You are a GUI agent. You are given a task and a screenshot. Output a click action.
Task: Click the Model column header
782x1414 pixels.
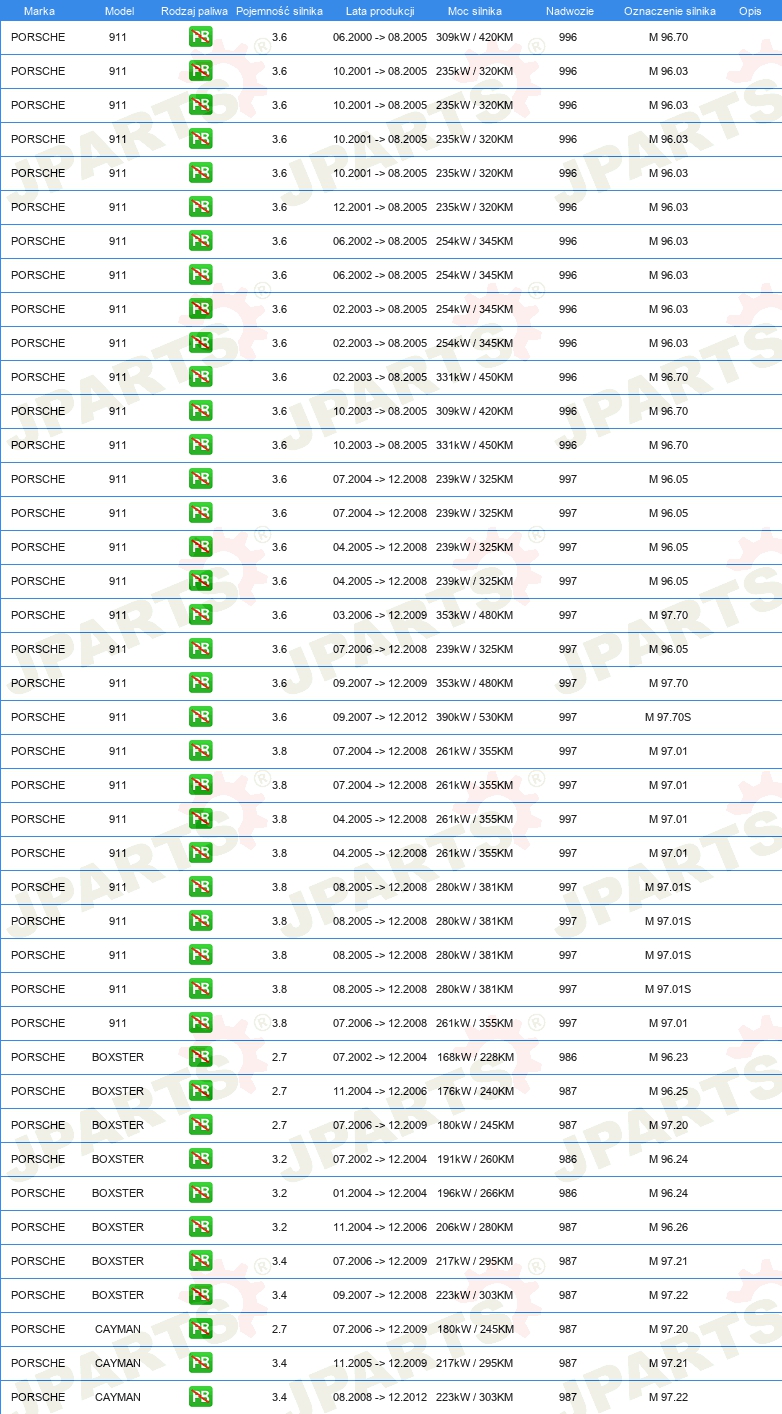(119, 11)
